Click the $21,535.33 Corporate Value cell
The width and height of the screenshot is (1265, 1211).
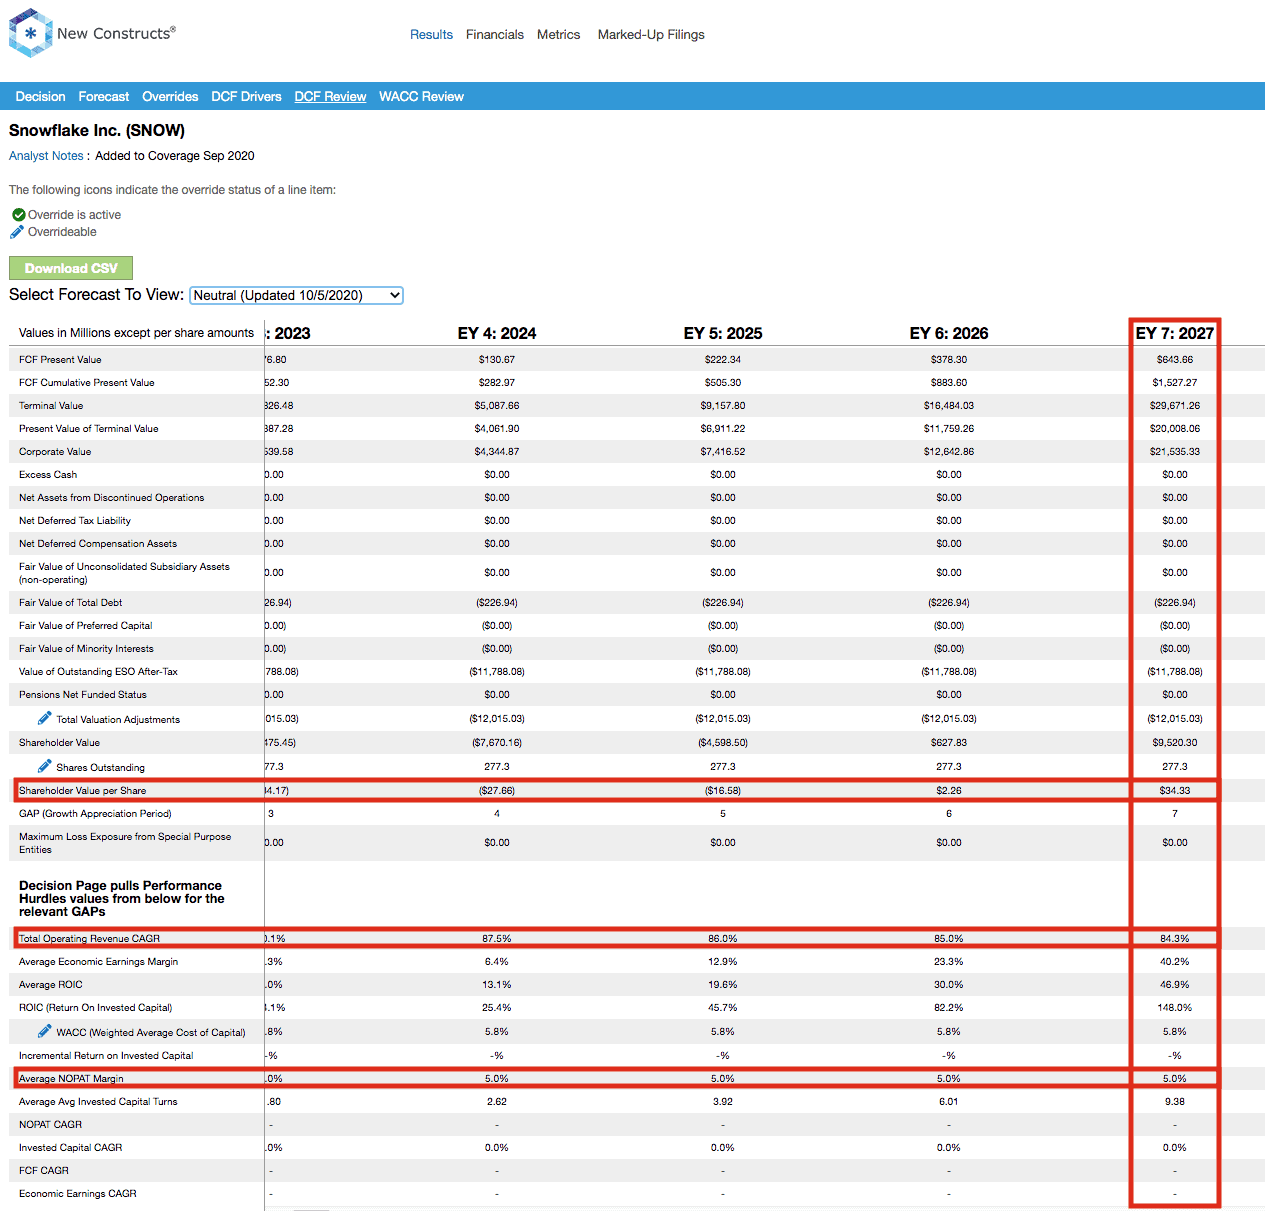coord(1175,452)
